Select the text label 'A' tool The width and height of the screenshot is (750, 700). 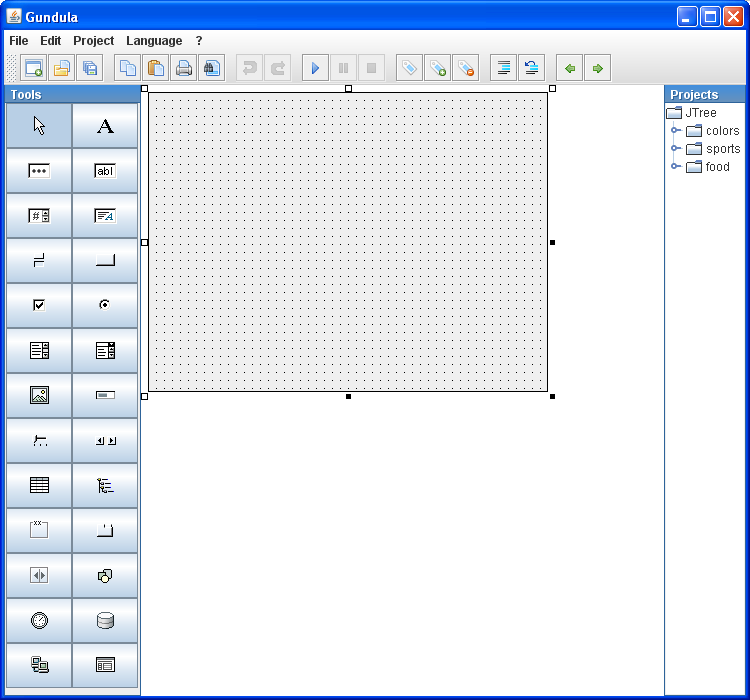click(105, 126)
